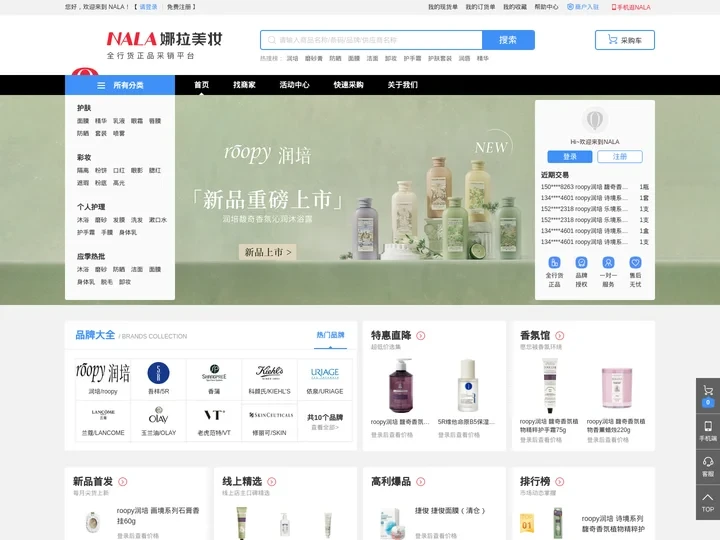Click the blue 登录 button
720x540 pixels.
570,157
